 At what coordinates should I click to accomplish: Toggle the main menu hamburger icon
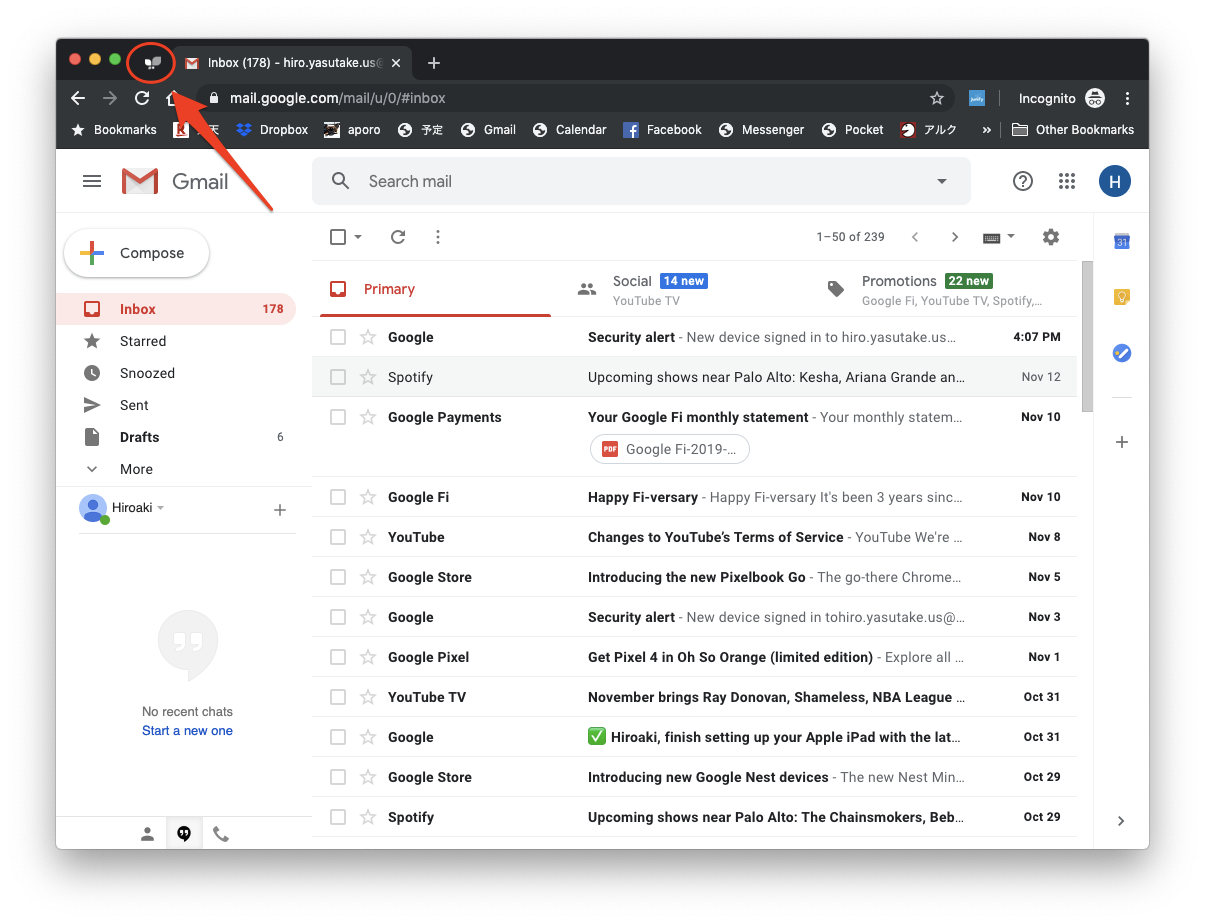(92, 181)
